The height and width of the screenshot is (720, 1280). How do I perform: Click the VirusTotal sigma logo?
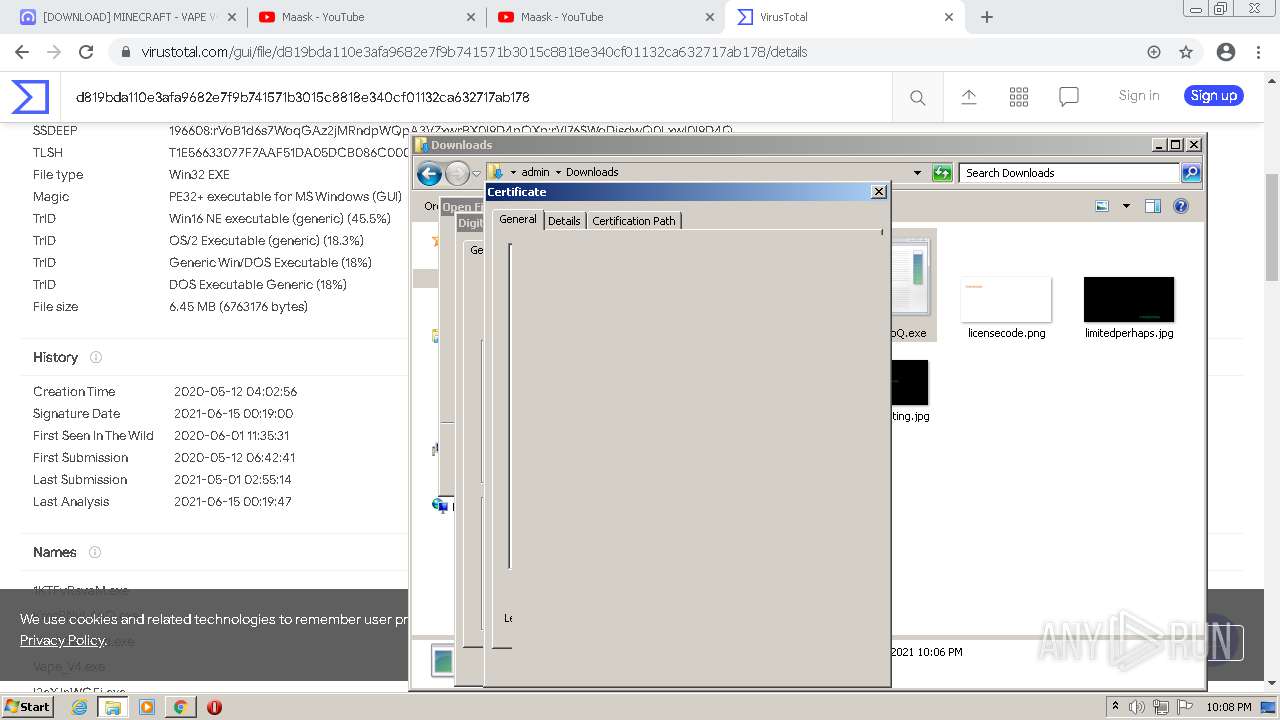click(x=30, y=97)
